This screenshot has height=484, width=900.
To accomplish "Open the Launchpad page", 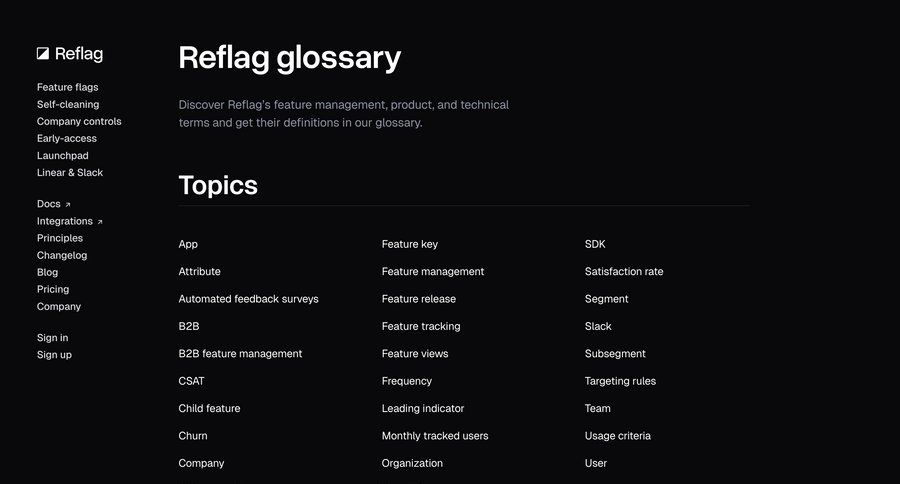I will [x=63, y=156].
